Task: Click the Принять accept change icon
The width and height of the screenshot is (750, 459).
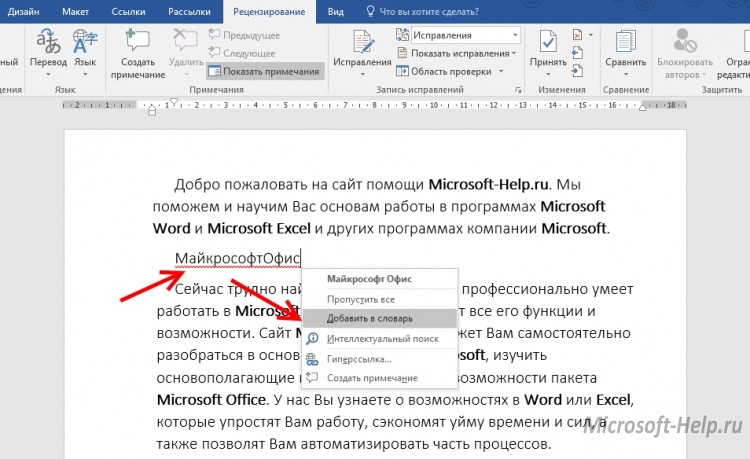Action: (x=548, y=41)
